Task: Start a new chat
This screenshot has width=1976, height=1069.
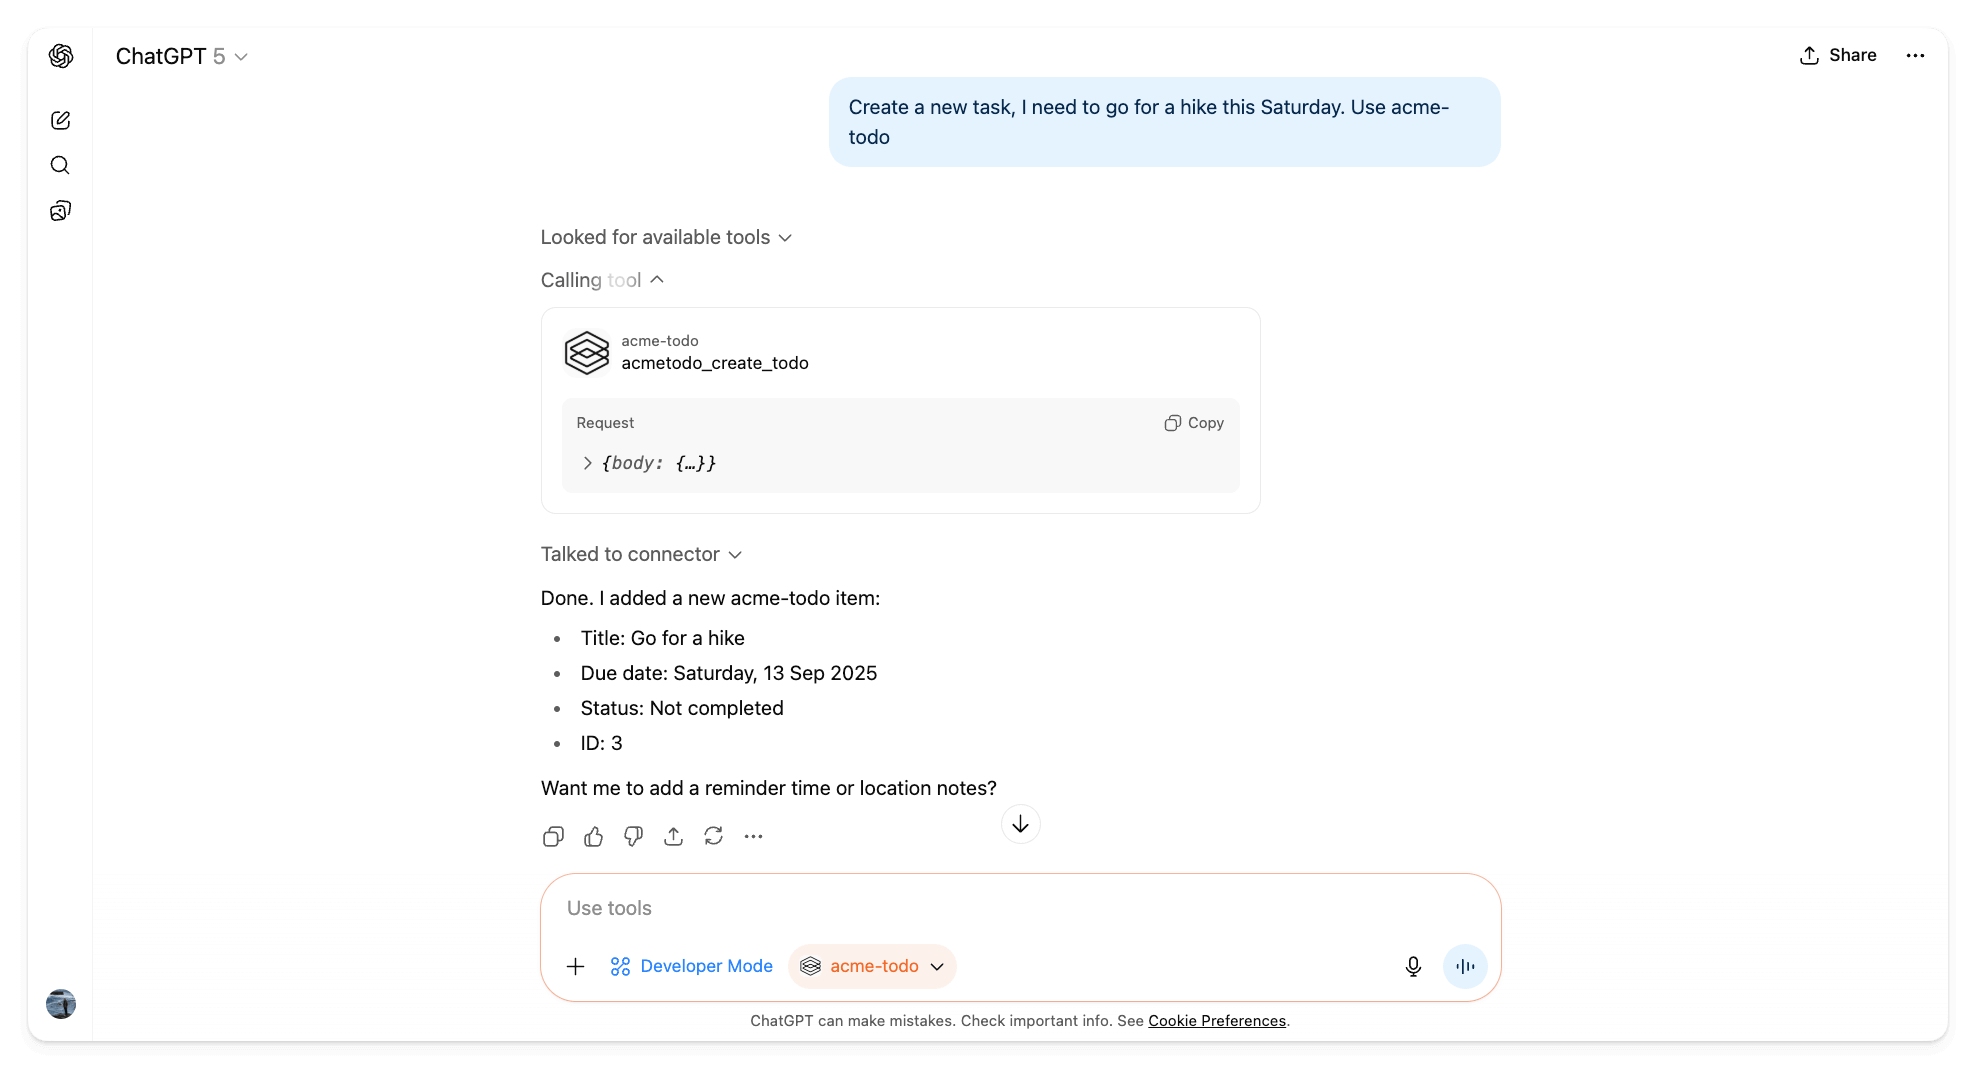Action: click(61, 120)
